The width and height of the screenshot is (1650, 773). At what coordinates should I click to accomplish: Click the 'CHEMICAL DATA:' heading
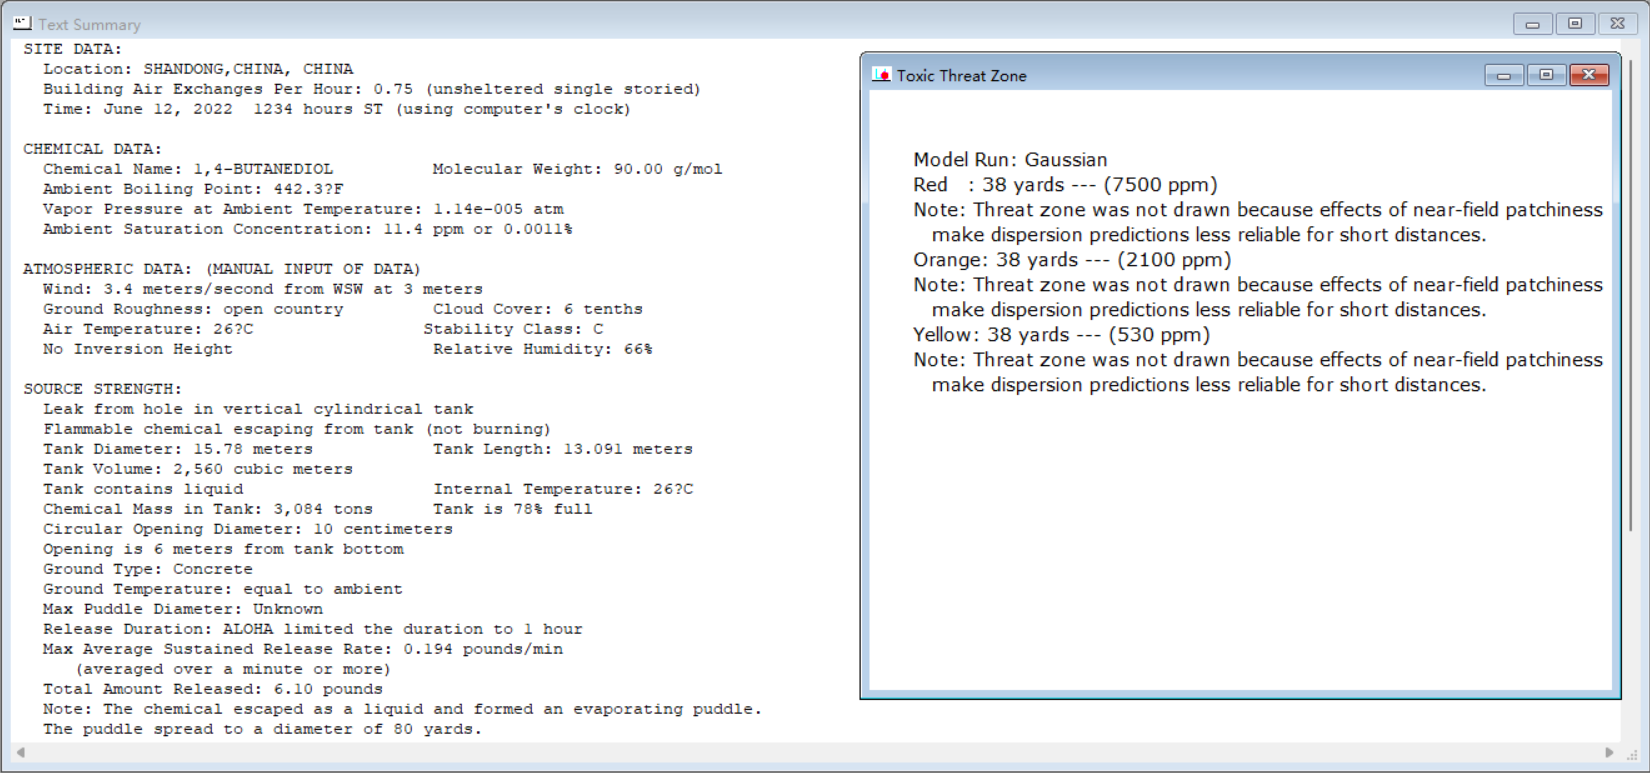tap(93, 149)
